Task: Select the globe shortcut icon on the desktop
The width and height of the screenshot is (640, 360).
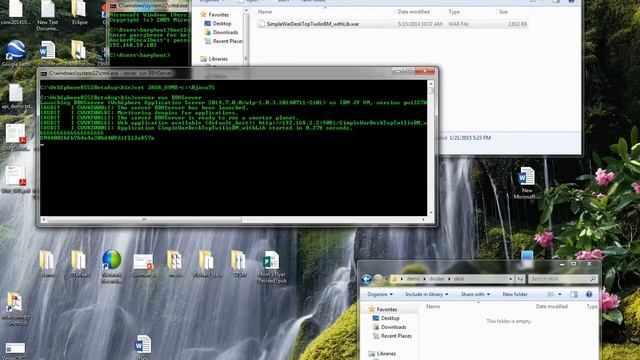Action: point(111,267)
